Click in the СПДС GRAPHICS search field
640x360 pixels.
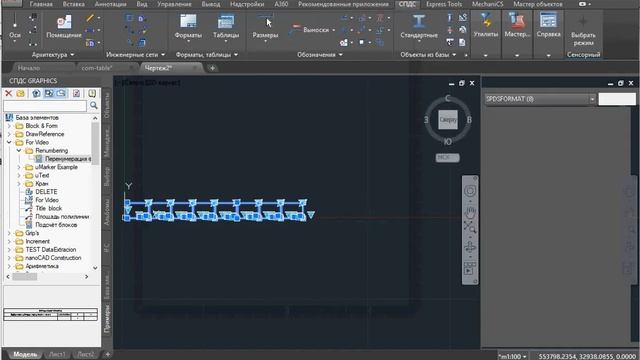click(x=45, y=106)
